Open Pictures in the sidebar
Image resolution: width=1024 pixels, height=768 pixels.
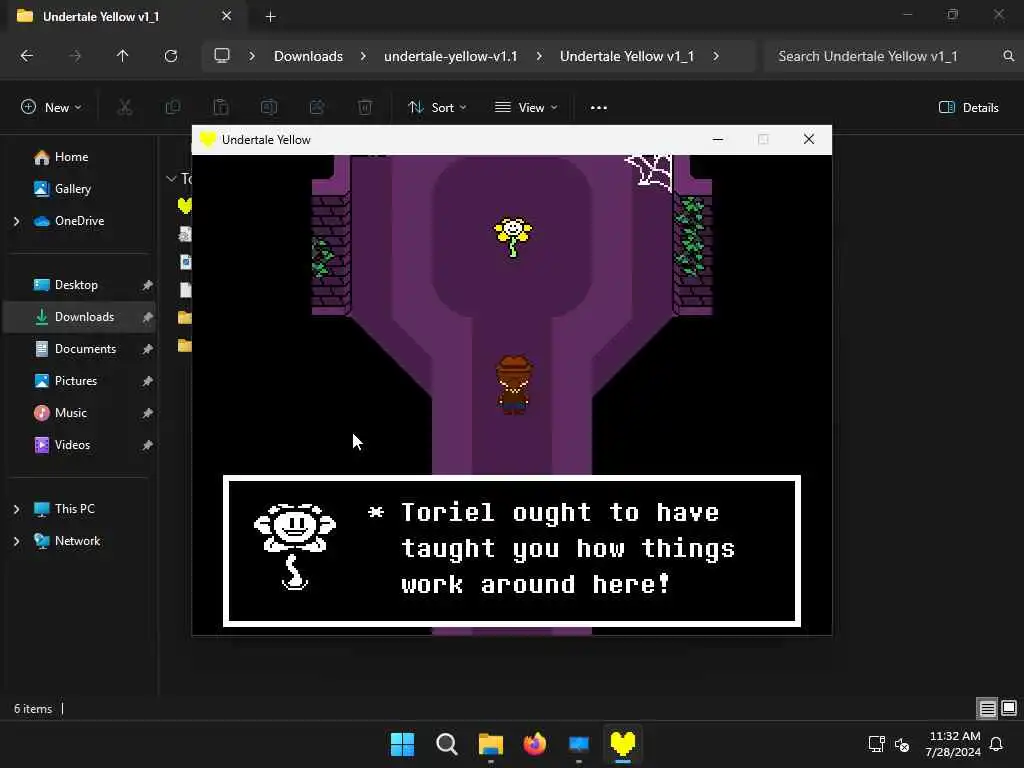pyautogui.click(x=76, y=381)
